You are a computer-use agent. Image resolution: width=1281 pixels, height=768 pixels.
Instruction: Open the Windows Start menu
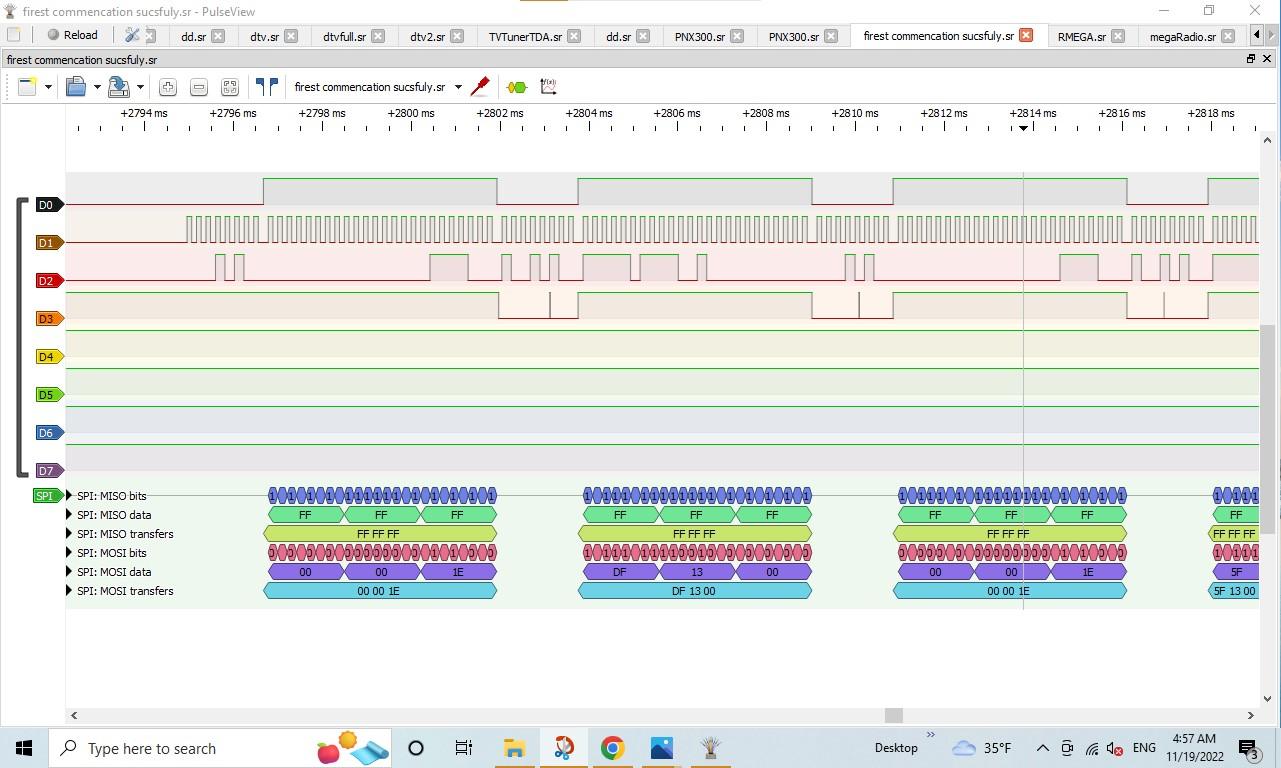(24, 748)
